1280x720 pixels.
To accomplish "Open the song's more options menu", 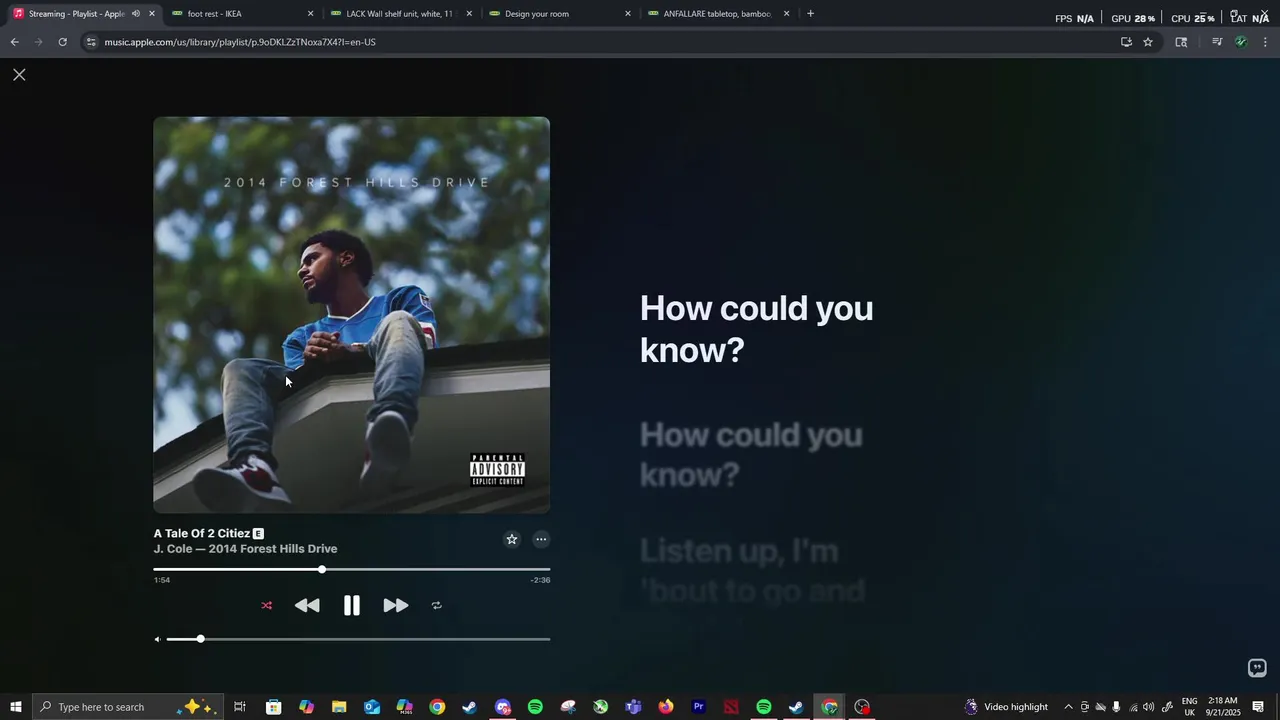I will pos(541,539).
